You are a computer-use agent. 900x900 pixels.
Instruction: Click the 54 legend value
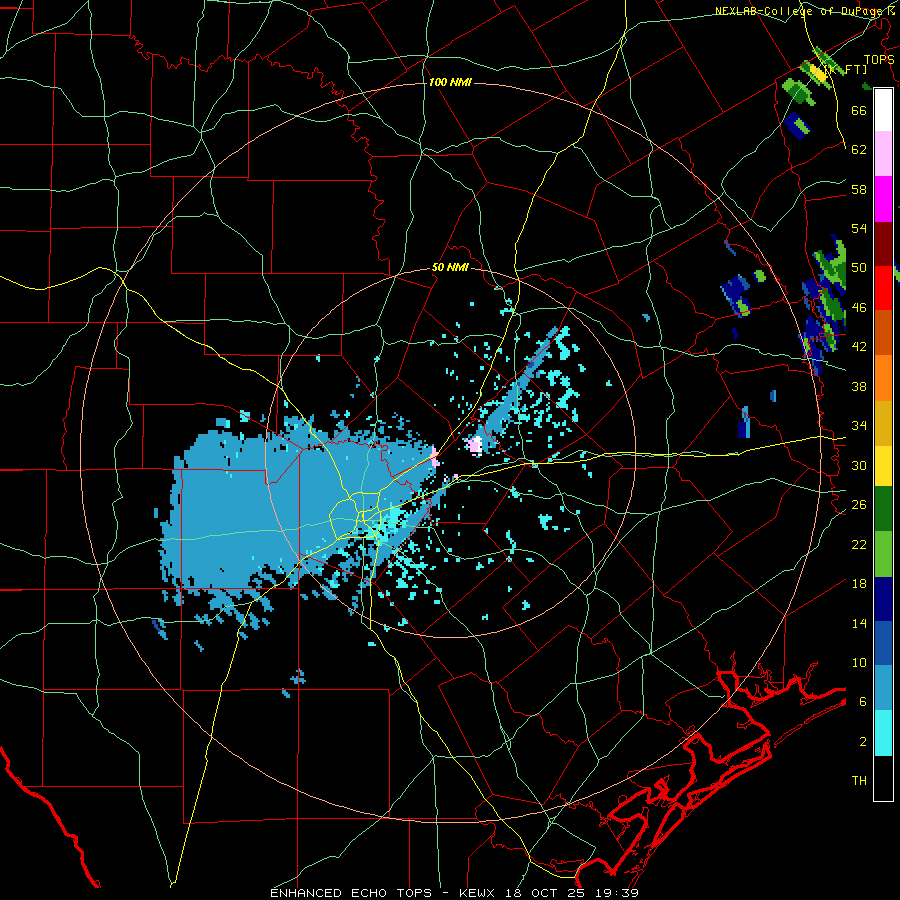pos(859,228)
